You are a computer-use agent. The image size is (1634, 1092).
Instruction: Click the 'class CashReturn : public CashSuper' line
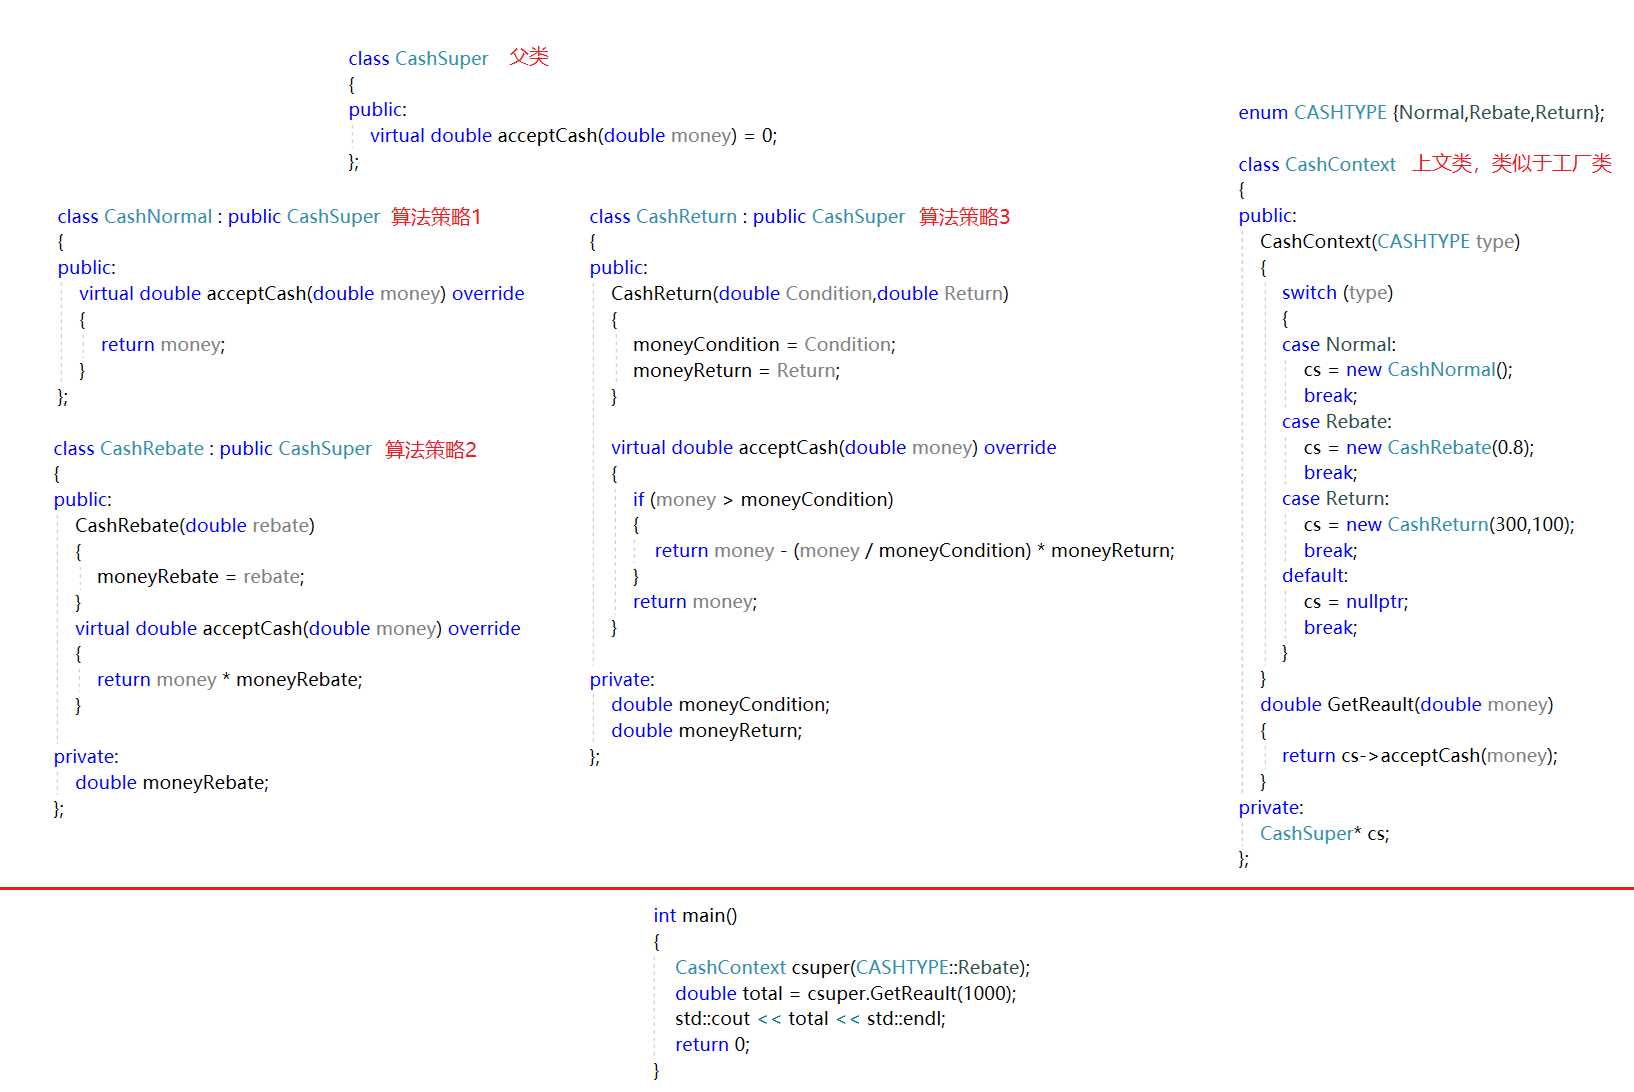[747, 216]
